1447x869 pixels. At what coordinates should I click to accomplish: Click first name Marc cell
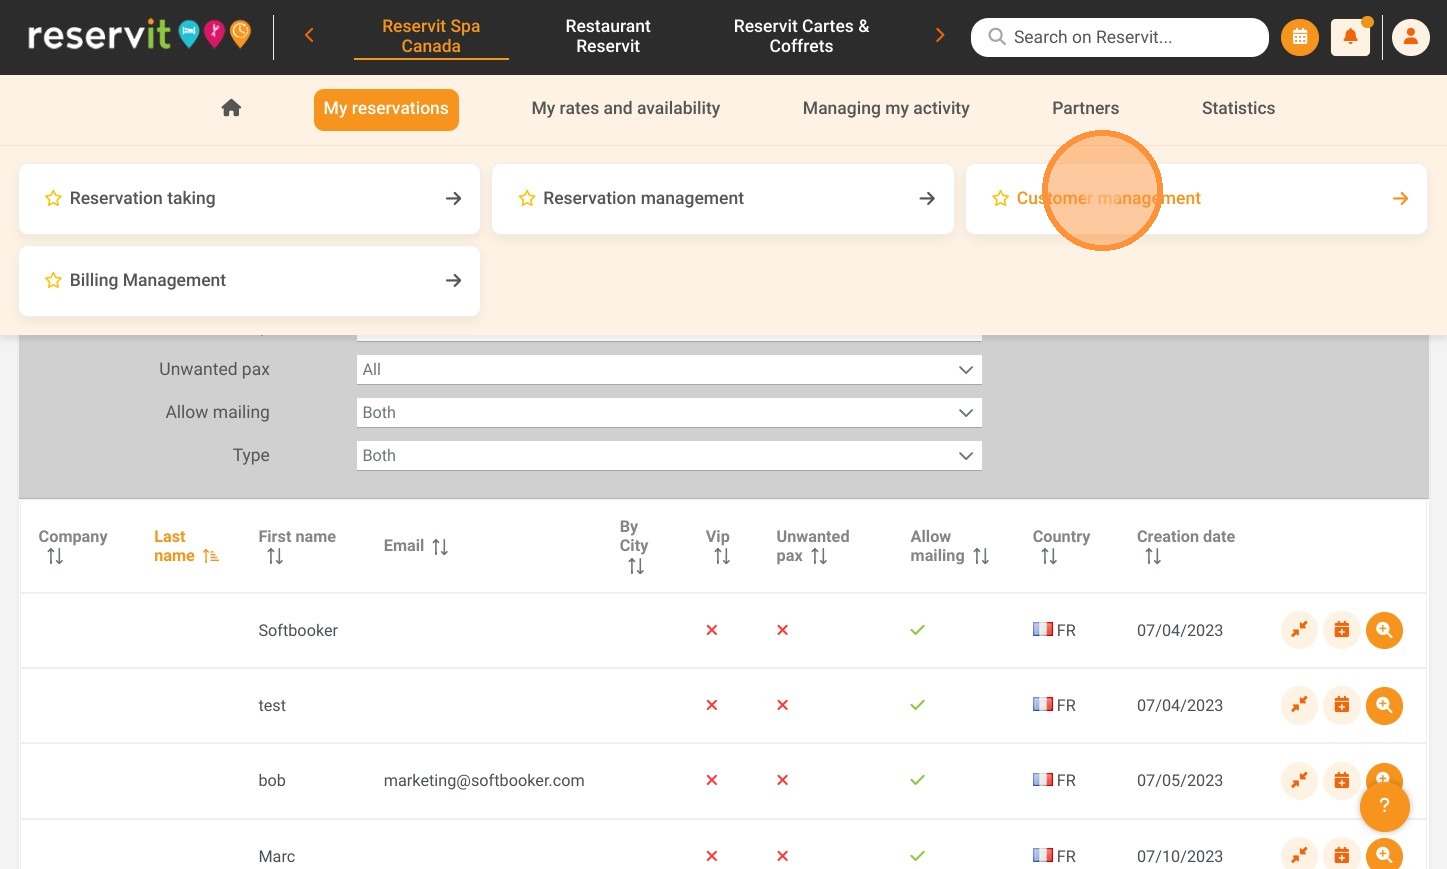(x=277, y=856)
